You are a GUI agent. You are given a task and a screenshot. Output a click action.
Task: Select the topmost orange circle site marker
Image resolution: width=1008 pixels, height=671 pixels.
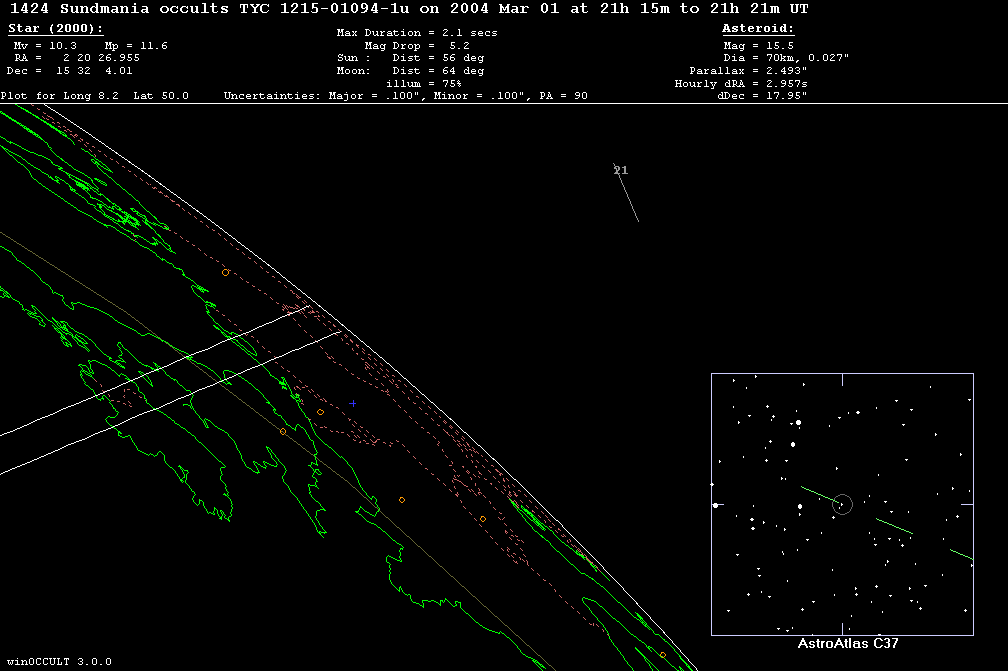225,272
